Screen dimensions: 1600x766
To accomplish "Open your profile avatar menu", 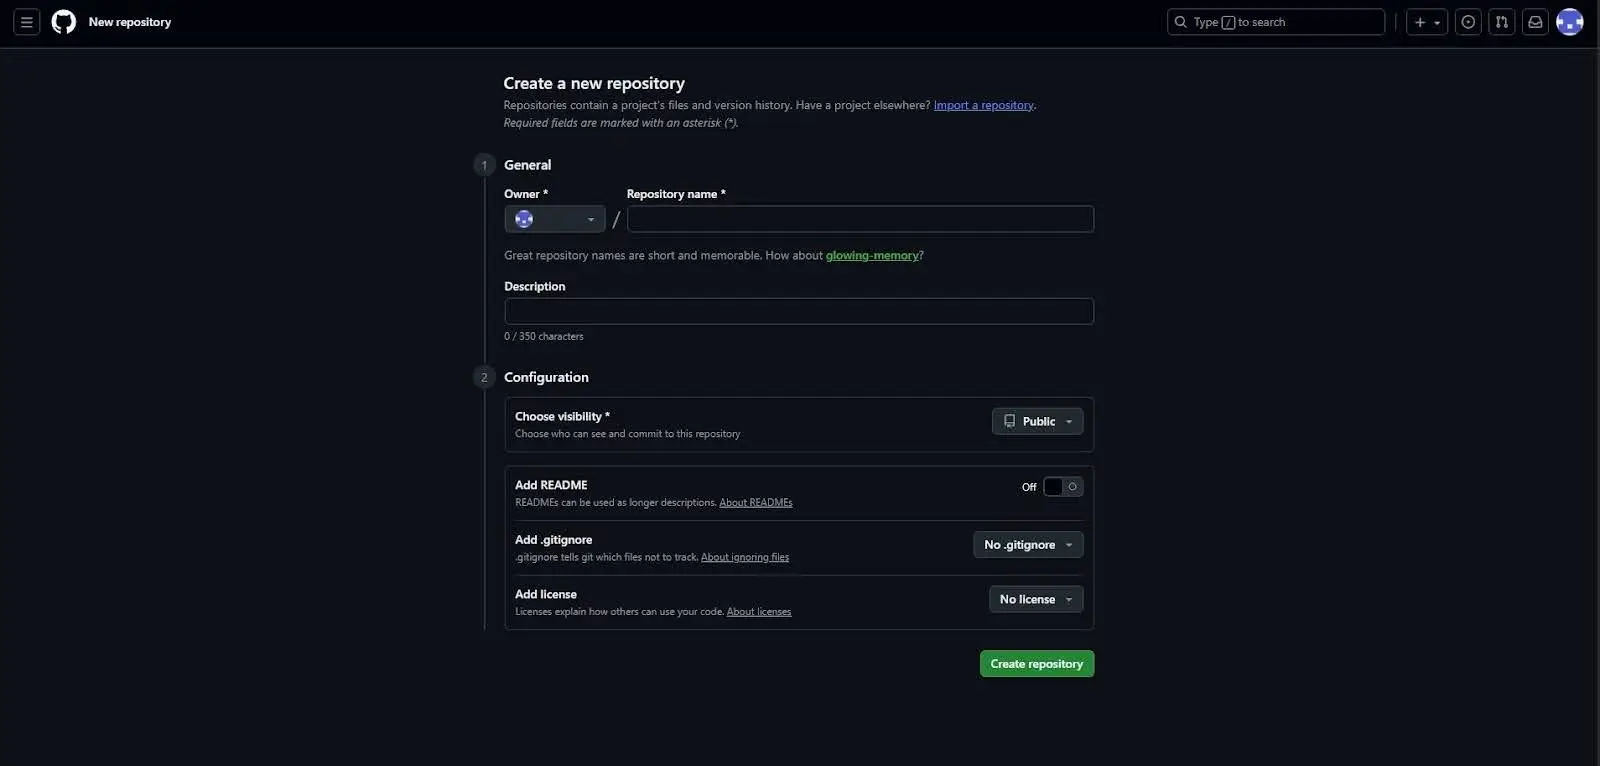I will pos(1569,21).
